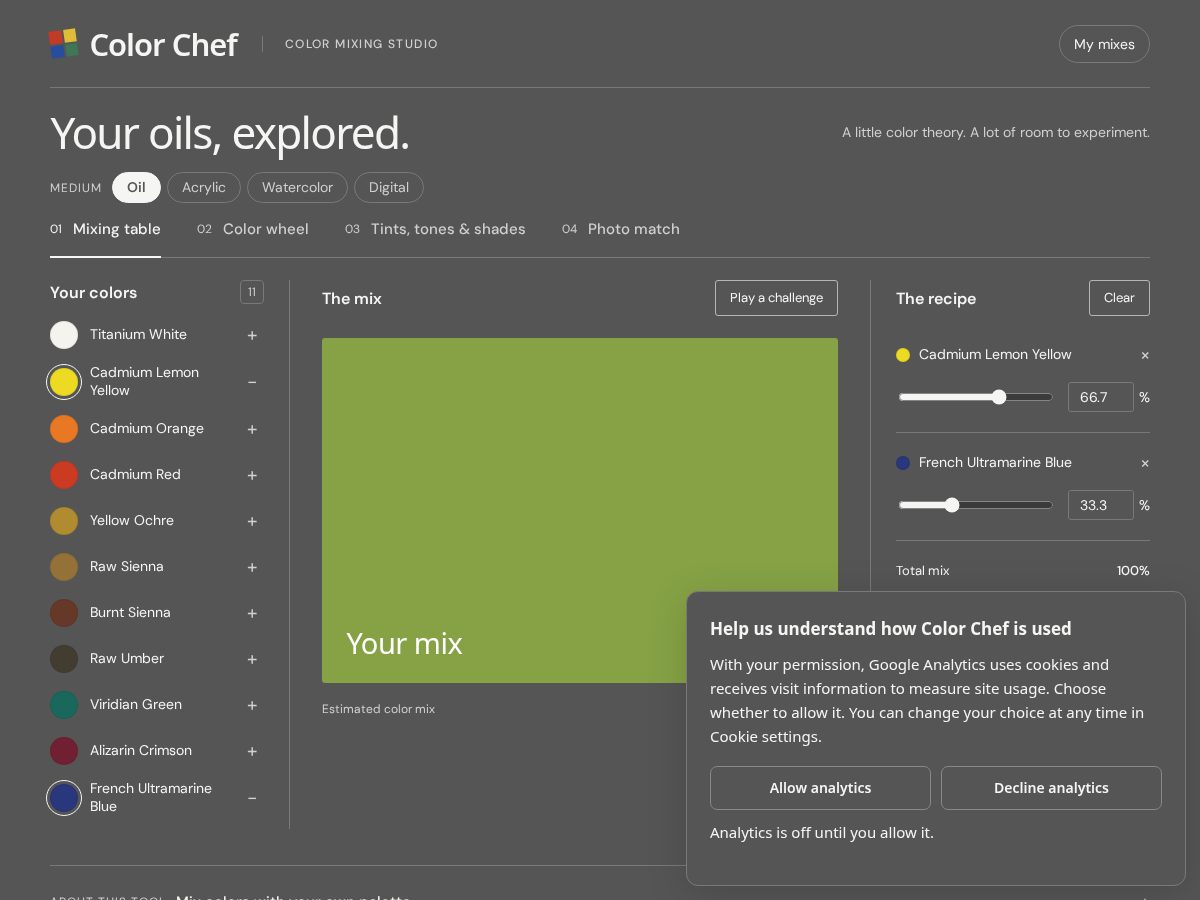Image resolution: width=1200 pixels, height=900 pixels.
Task: Open My mixes
Action: pyautogui.click(x=1104, y=44)
